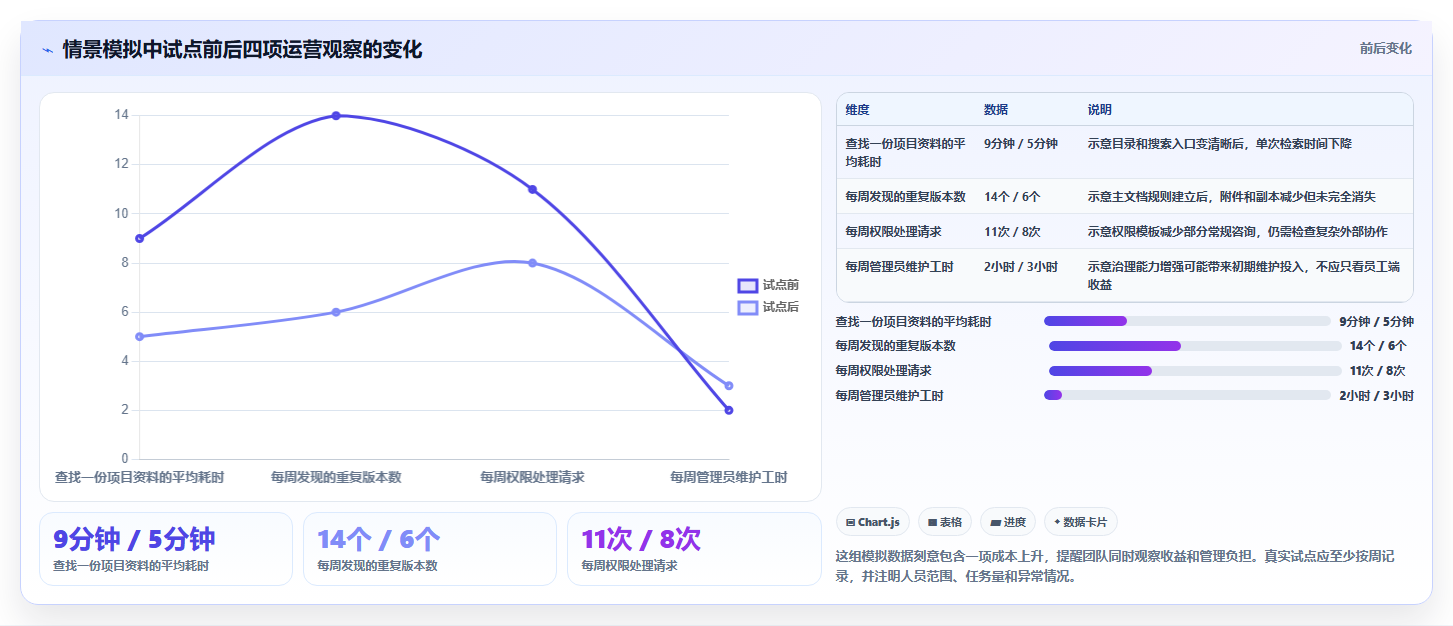Click the 试点后 data point at value 5
This screenshot has height=626, width=1453.
140,336
